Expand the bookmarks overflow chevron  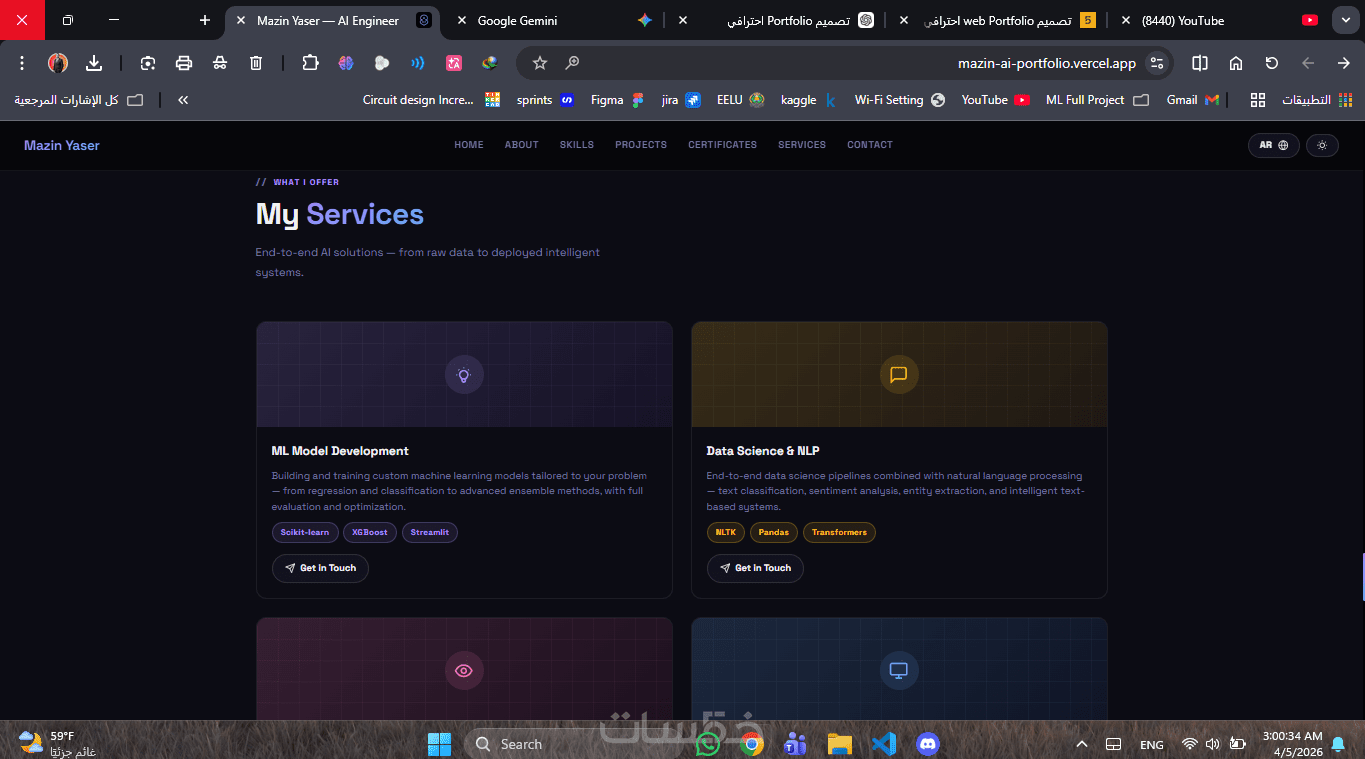pyautogui.click(x=183, y=100)
